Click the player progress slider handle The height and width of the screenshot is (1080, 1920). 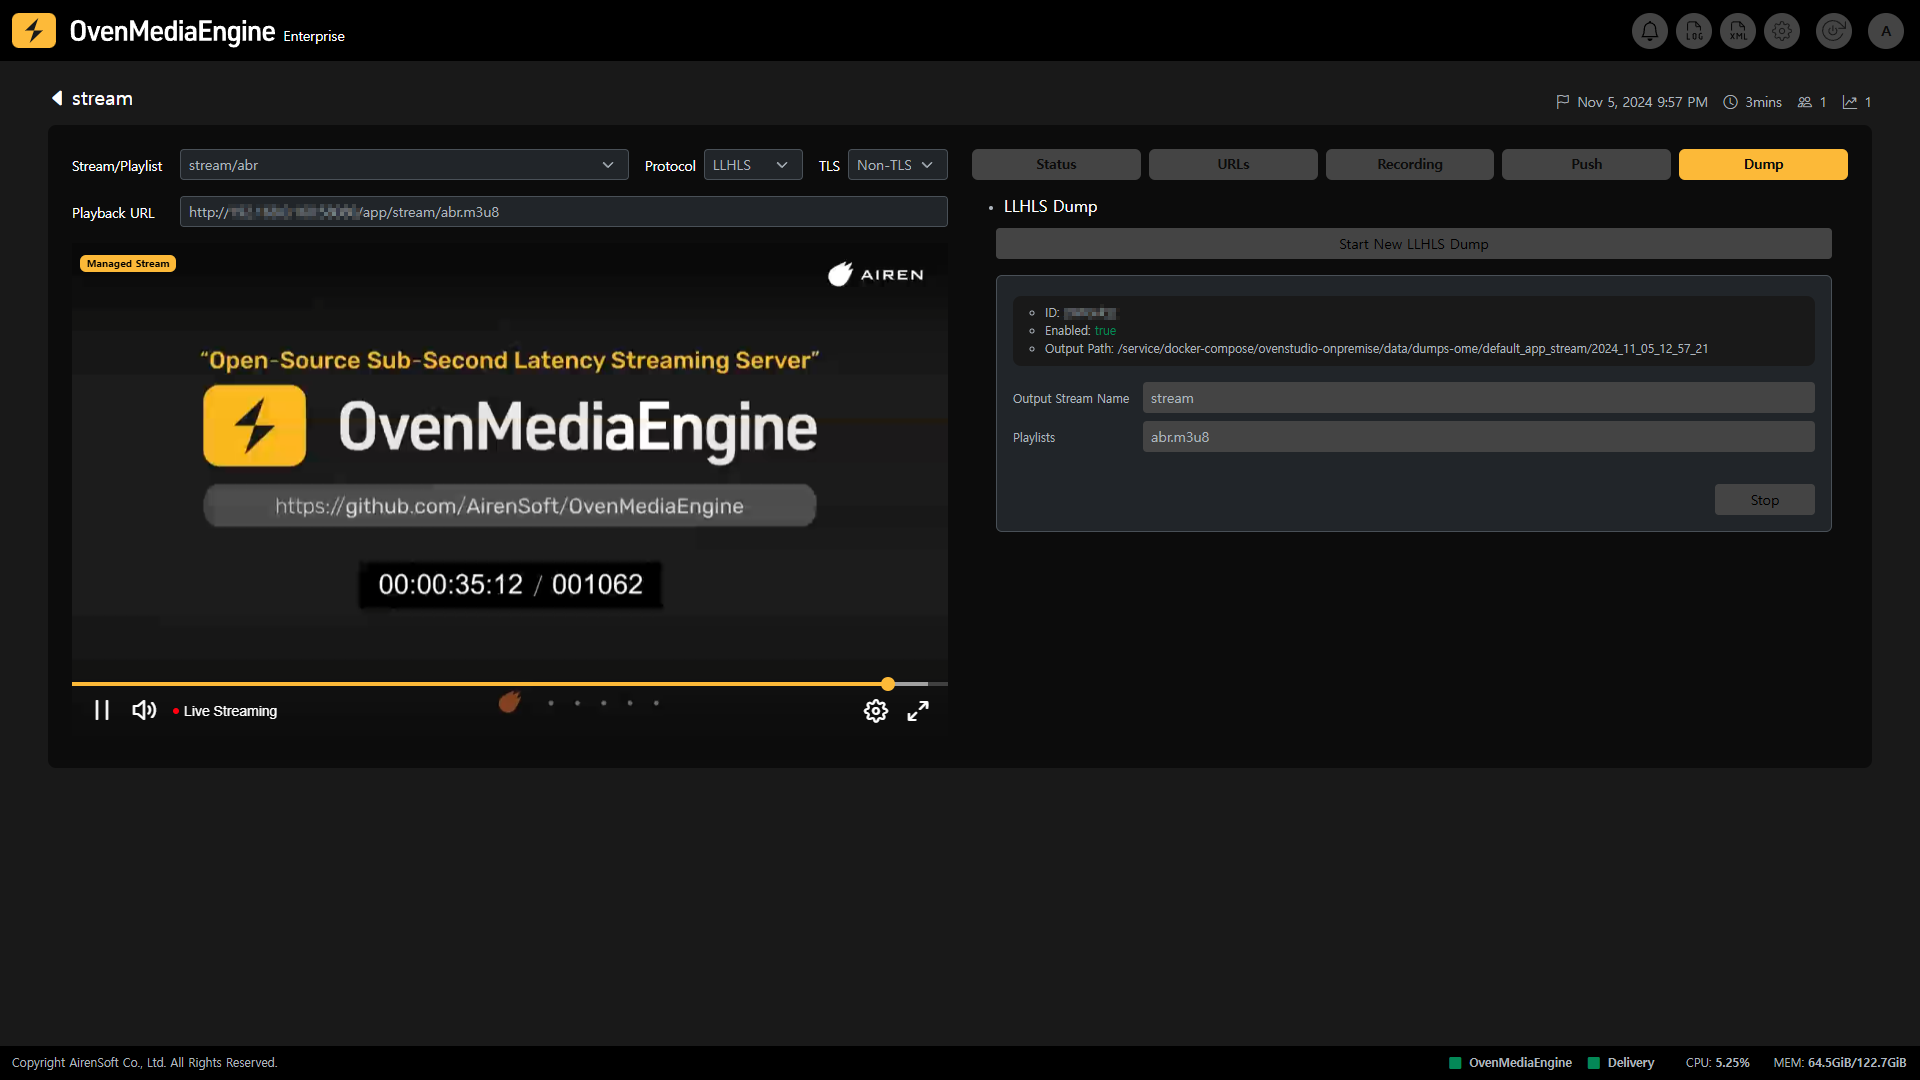pos(888,684)
